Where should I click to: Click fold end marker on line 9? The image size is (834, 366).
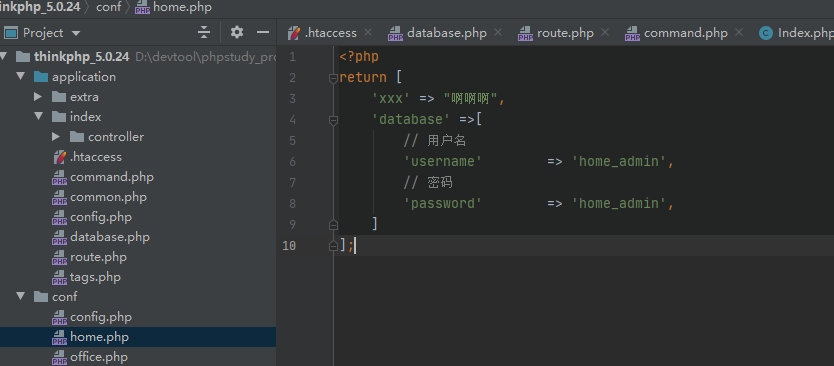click(333, 224)
